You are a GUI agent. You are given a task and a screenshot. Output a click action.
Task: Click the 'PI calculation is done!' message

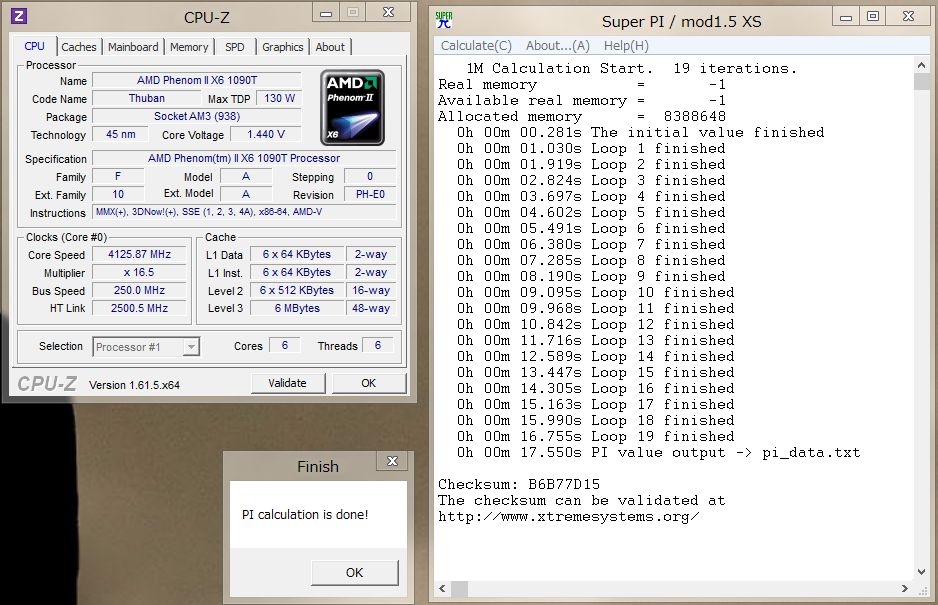(305, 515)
